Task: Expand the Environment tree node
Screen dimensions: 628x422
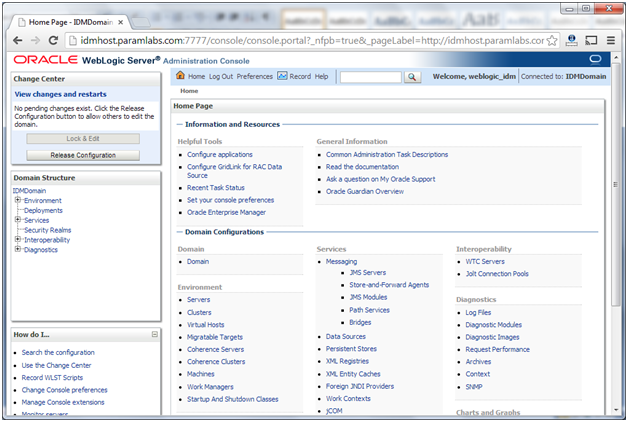Action: 18,200
